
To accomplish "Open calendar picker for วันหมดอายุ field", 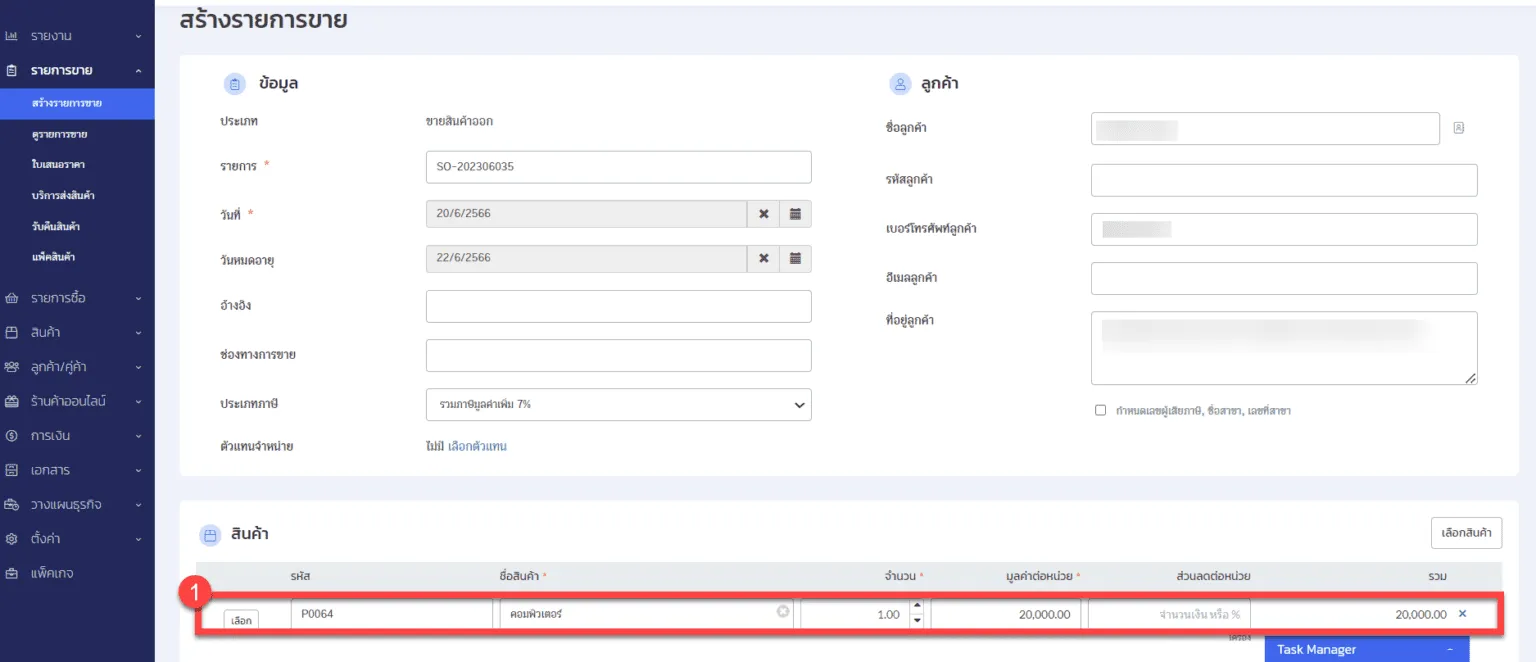I will tap(795, 258).
